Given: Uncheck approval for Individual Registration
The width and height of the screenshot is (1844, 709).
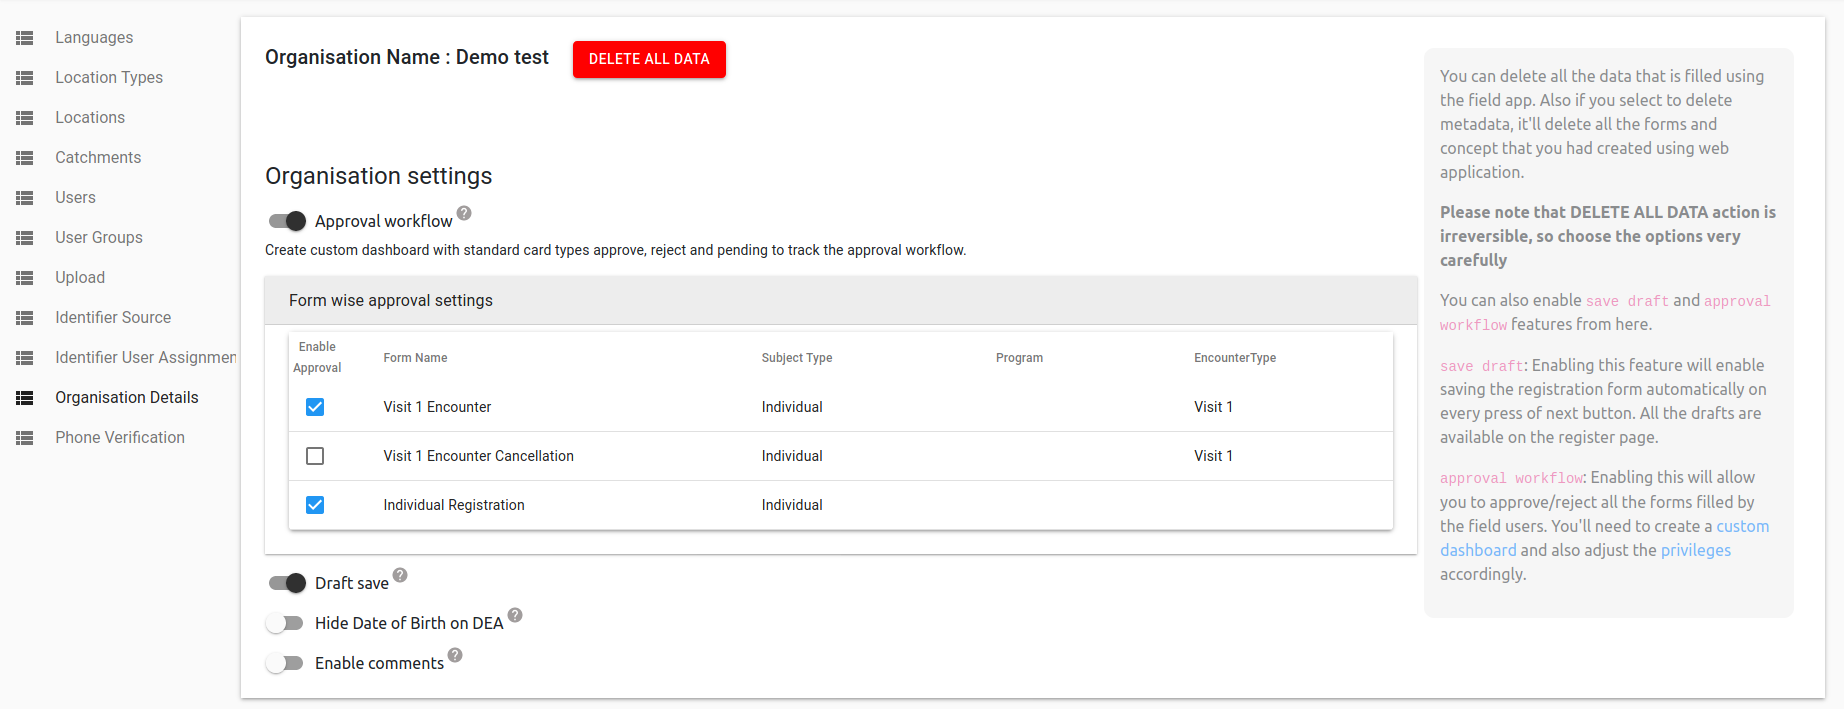Looking at the screenshot, I should (315, 505).
